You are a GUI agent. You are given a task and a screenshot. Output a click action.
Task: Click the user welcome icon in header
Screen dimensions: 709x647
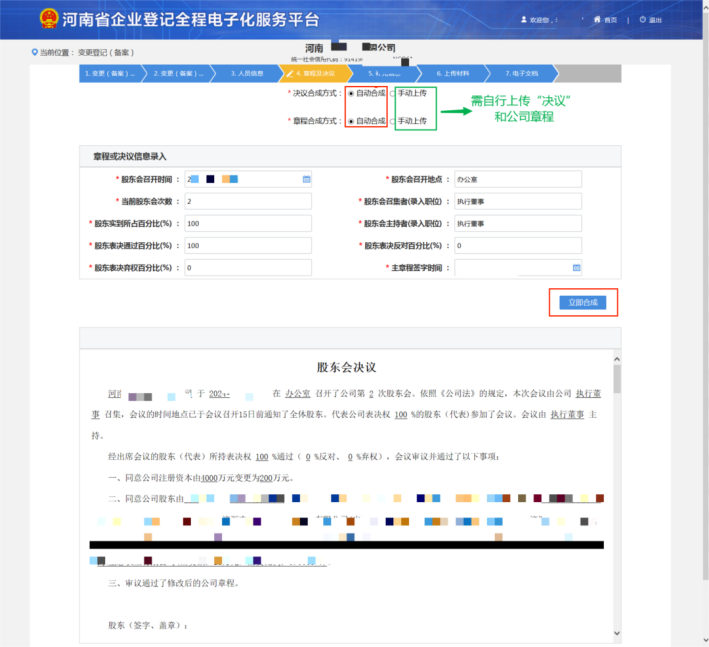pos(523,19)
